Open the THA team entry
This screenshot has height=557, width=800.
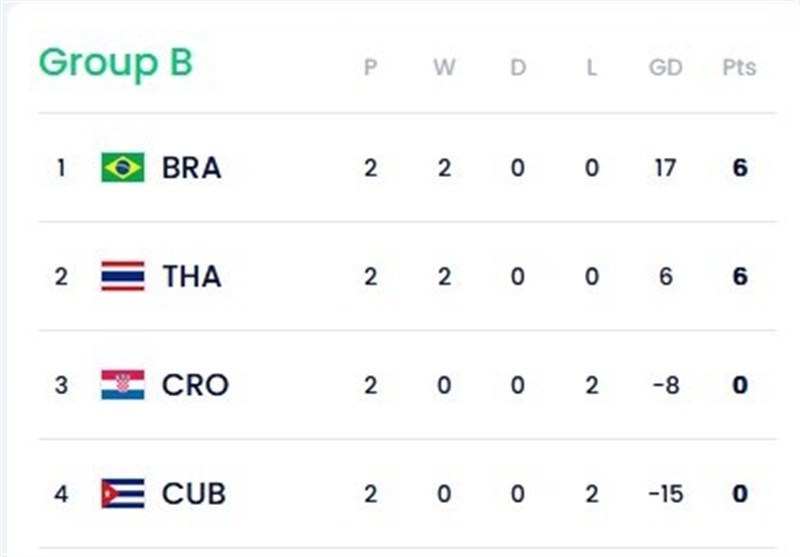tap(191, 276)
